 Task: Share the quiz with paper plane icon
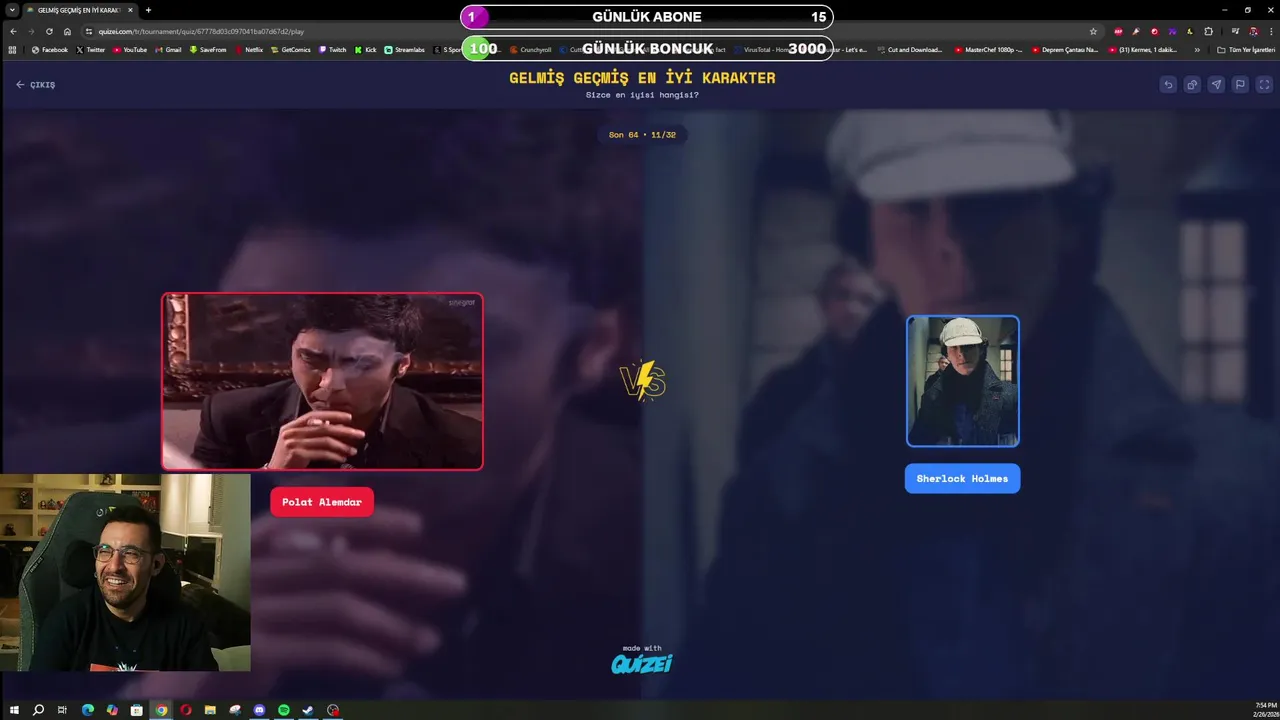pos(1216,85)
